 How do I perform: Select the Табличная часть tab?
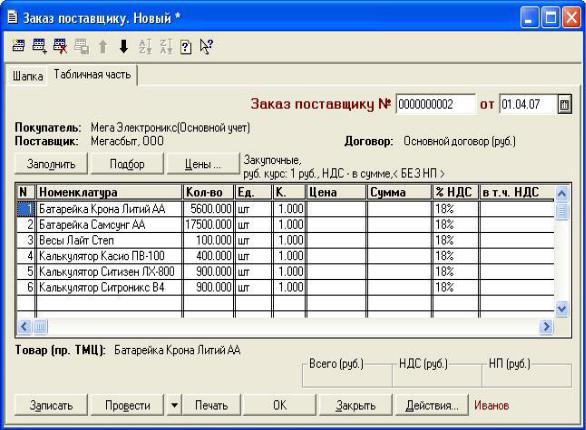click(x=92, y=75)
